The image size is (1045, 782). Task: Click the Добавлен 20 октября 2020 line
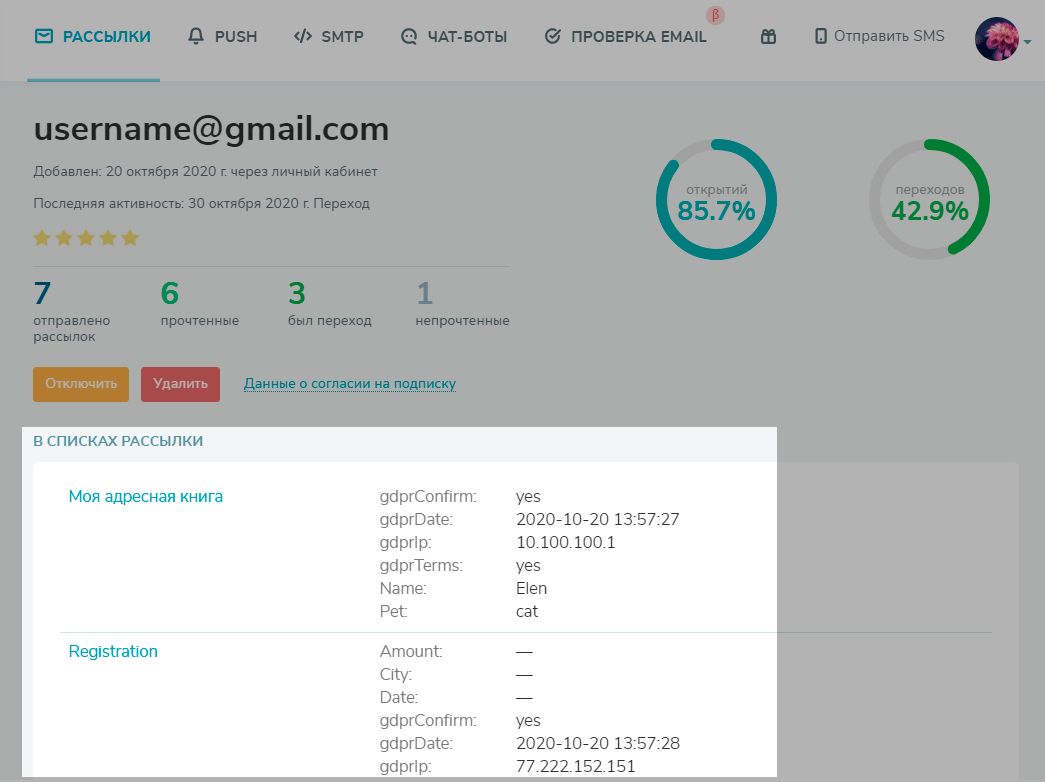205,171
